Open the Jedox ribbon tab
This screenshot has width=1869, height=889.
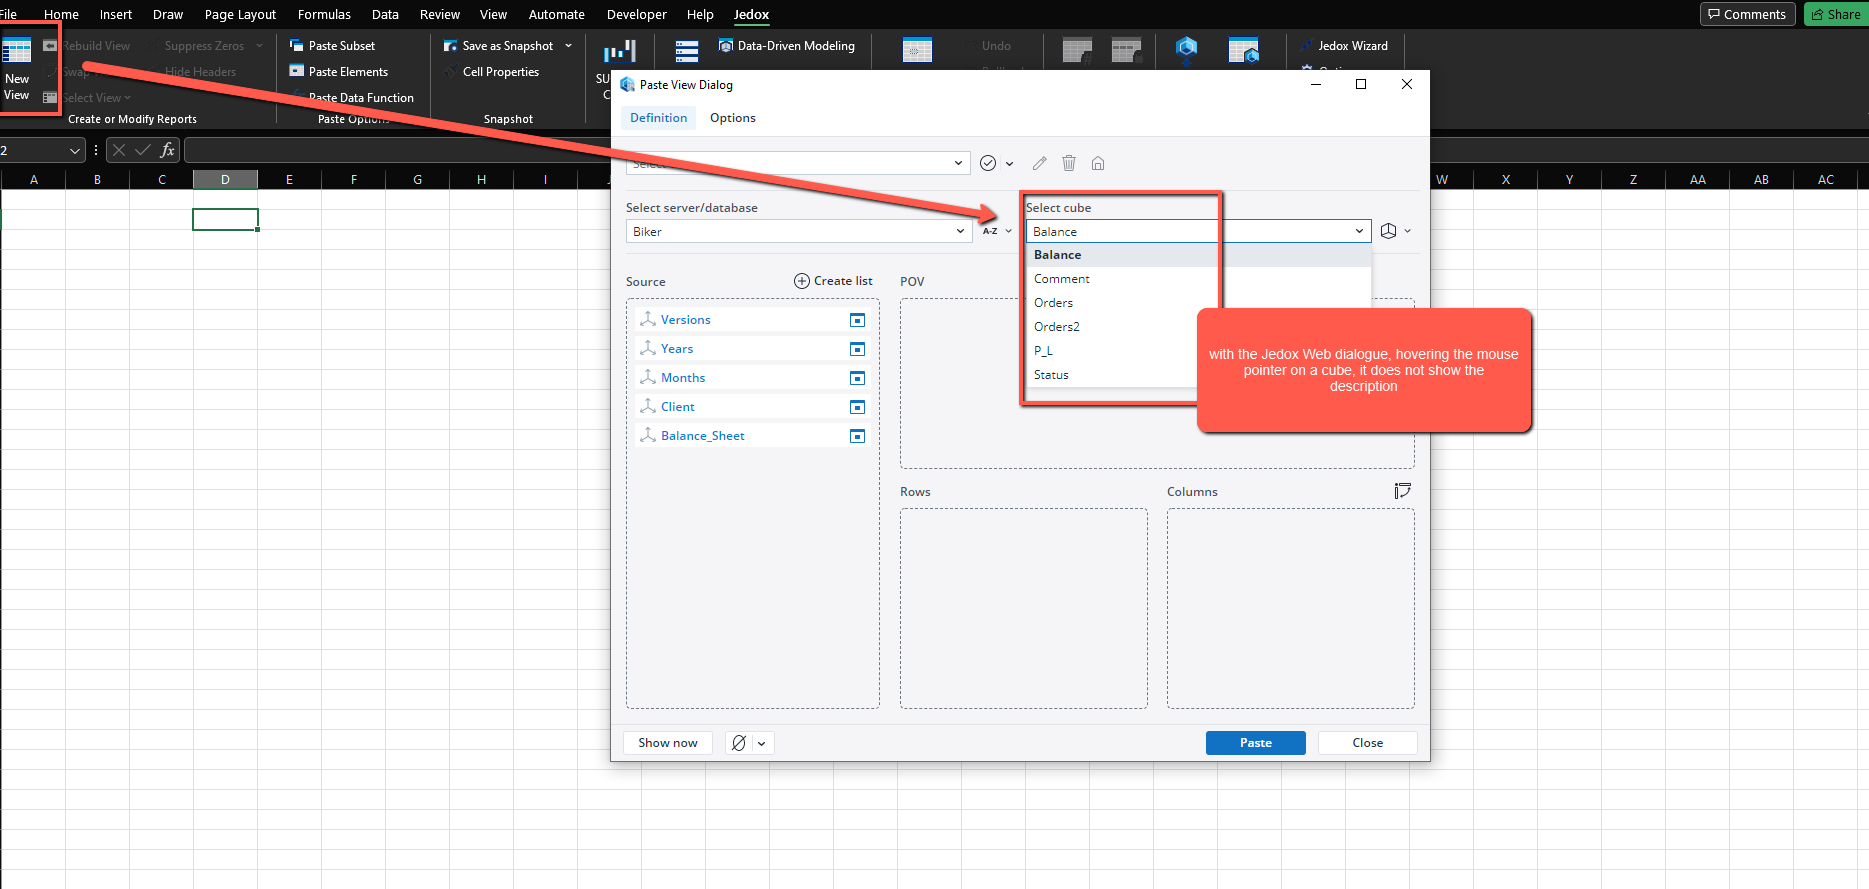(751, 15)
